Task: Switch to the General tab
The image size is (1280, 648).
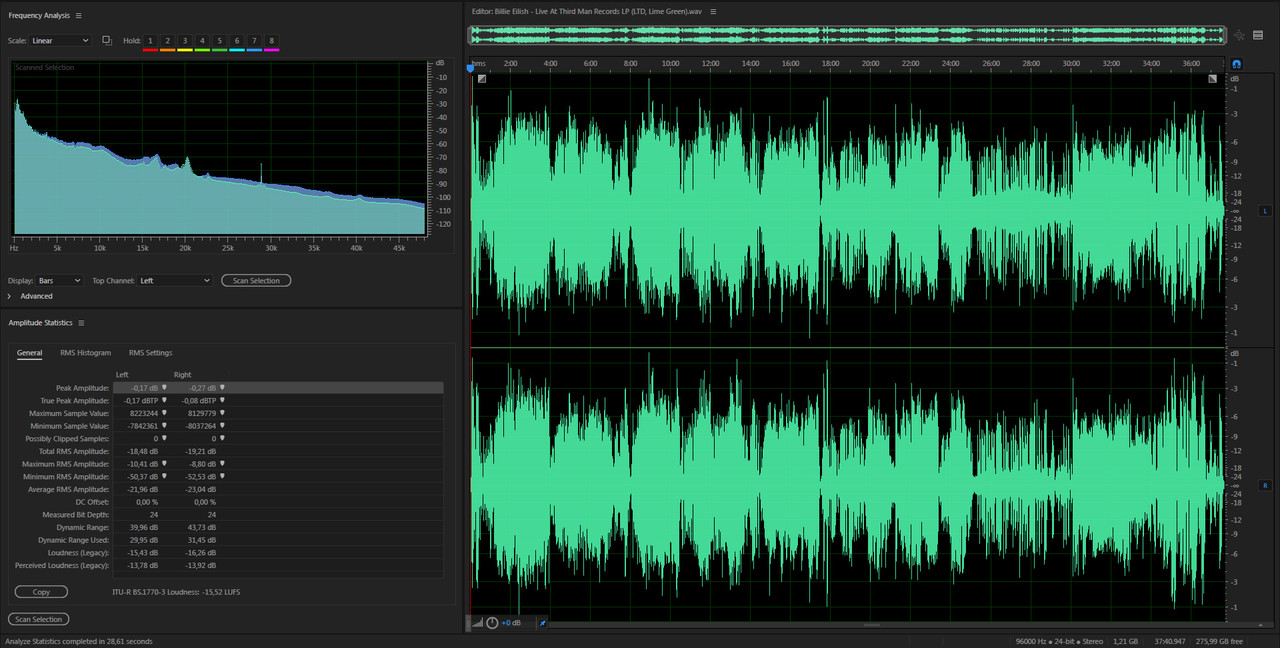Action: click(x=29, y=353)
